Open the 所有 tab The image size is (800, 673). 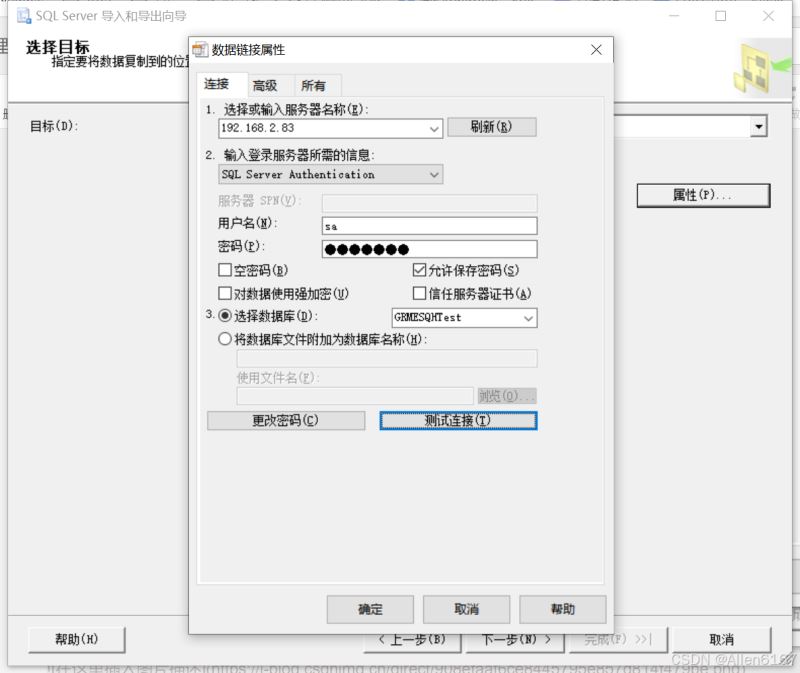point(313,86)
